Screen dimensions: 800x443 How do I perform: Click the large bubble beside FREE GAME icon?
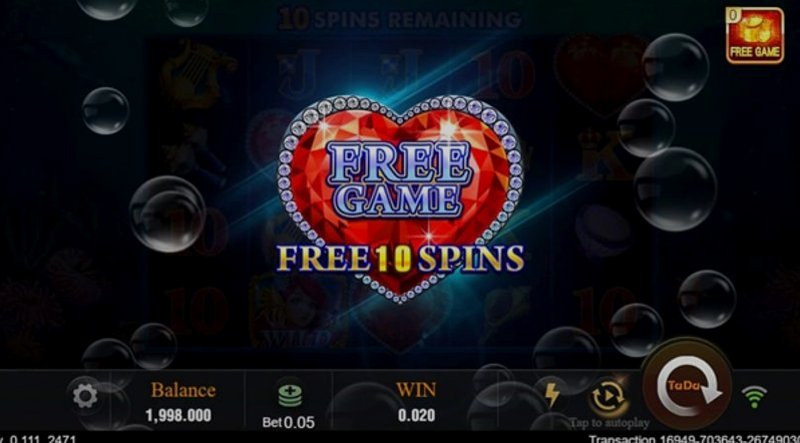tap(676, 67)
